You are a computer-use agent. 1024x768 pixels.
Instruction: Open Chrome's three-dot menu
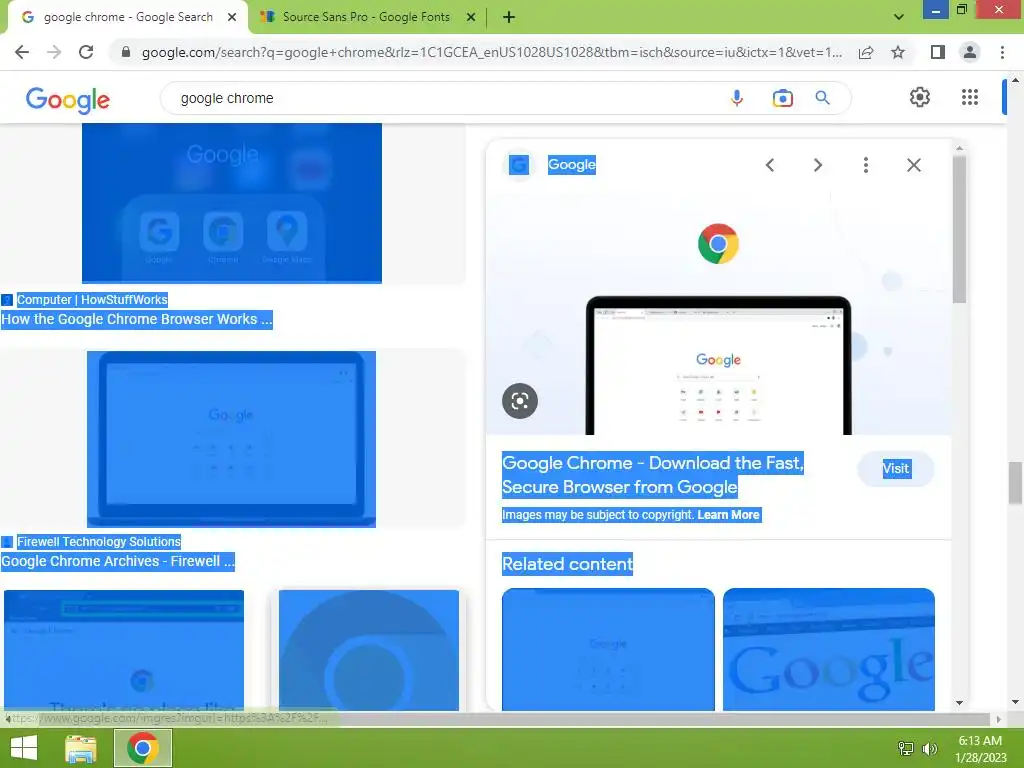coord(1002,52)
